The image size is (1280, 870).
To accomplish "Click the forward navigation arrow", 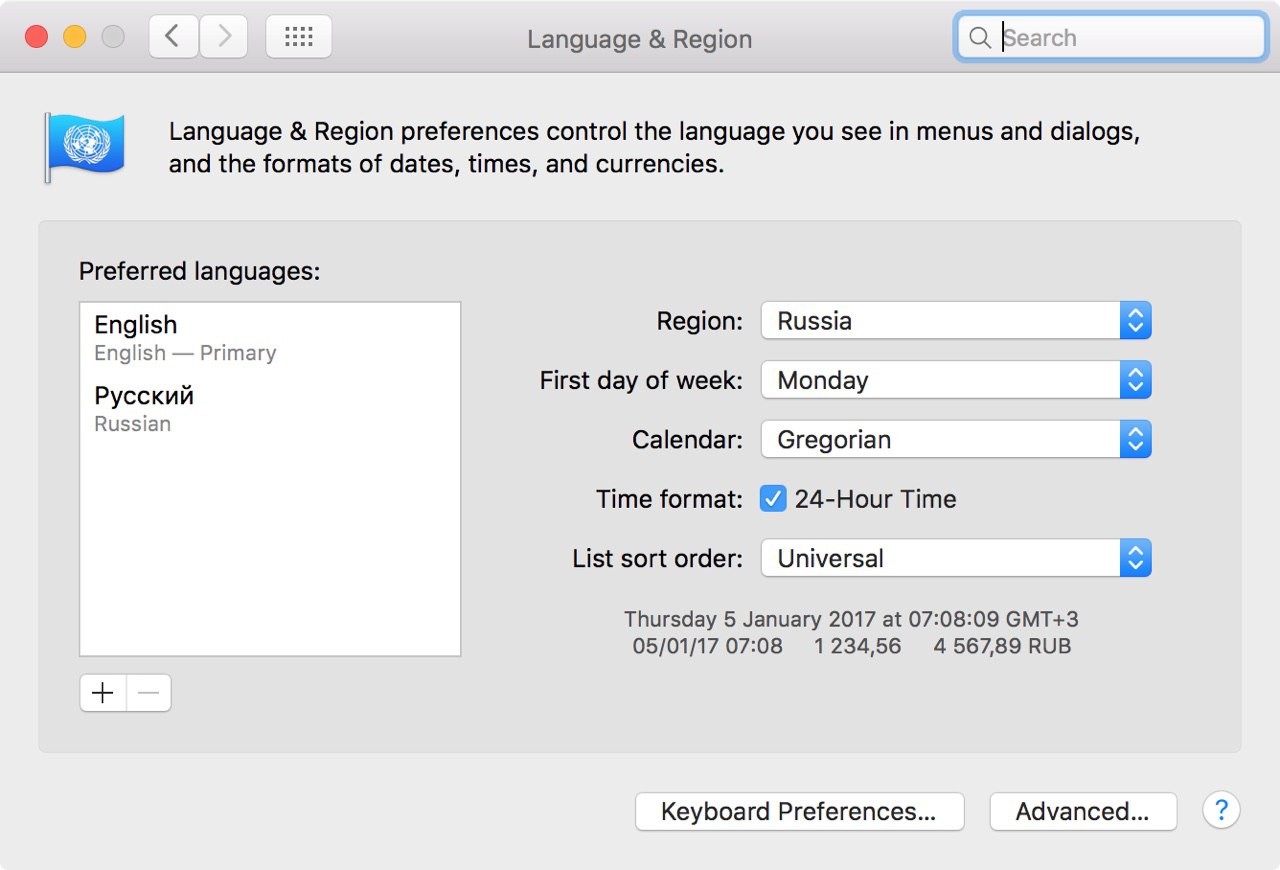I will point(224,37).
